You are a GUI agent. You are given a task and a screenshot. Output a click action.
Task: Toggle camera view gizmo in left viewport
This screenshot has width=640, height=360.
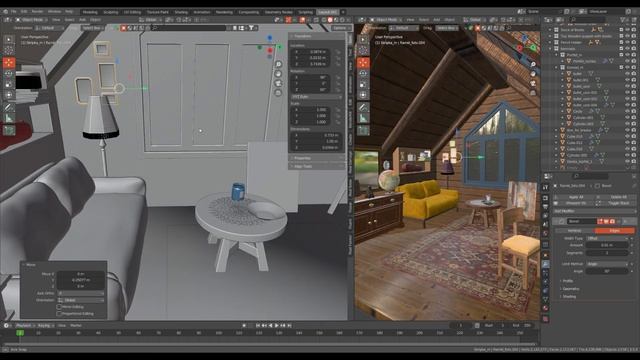[x=278, y=83]
